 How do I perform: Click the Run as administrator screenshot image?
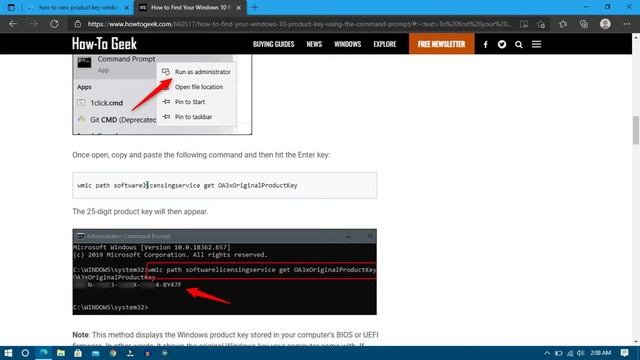162,94
